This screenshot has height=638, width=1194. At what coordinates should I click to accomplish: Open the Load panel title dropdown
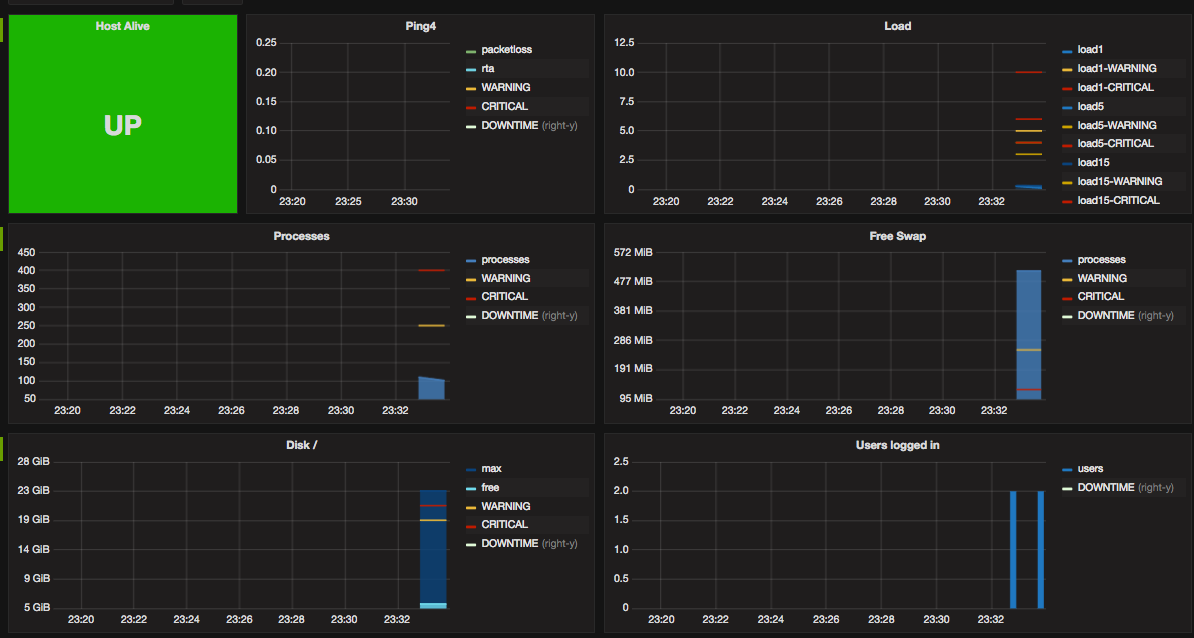[x=897, y=26]
